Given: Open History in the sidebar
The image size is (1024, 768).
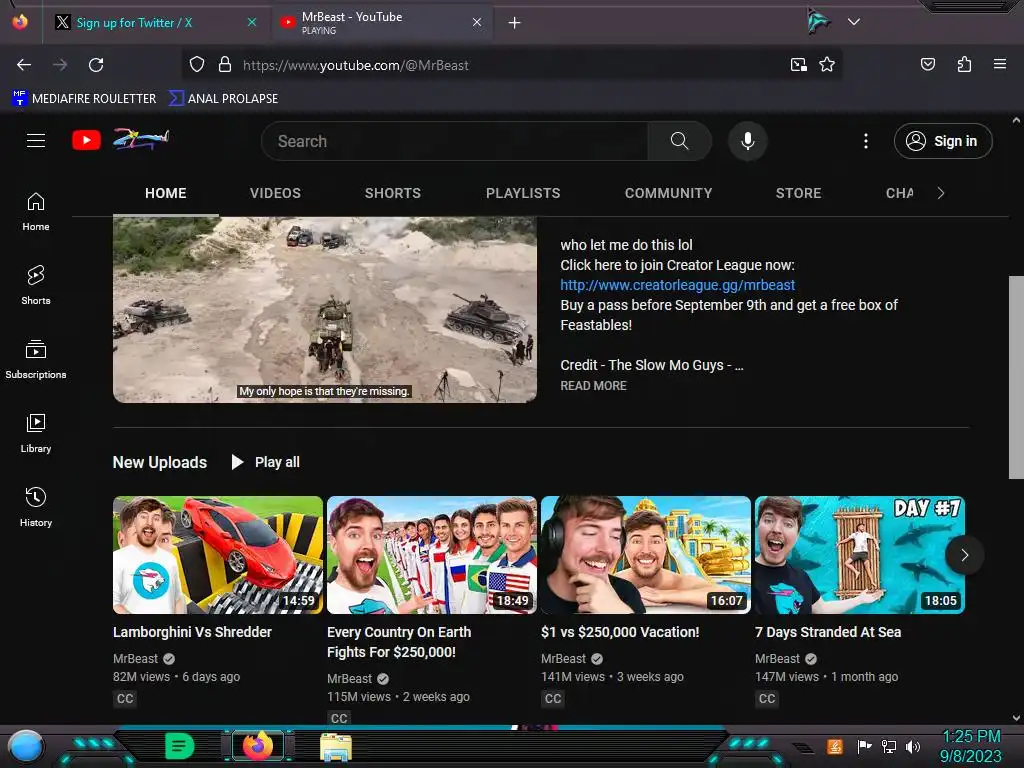Looking at the screenshot, I should click(x=36, y=507).
